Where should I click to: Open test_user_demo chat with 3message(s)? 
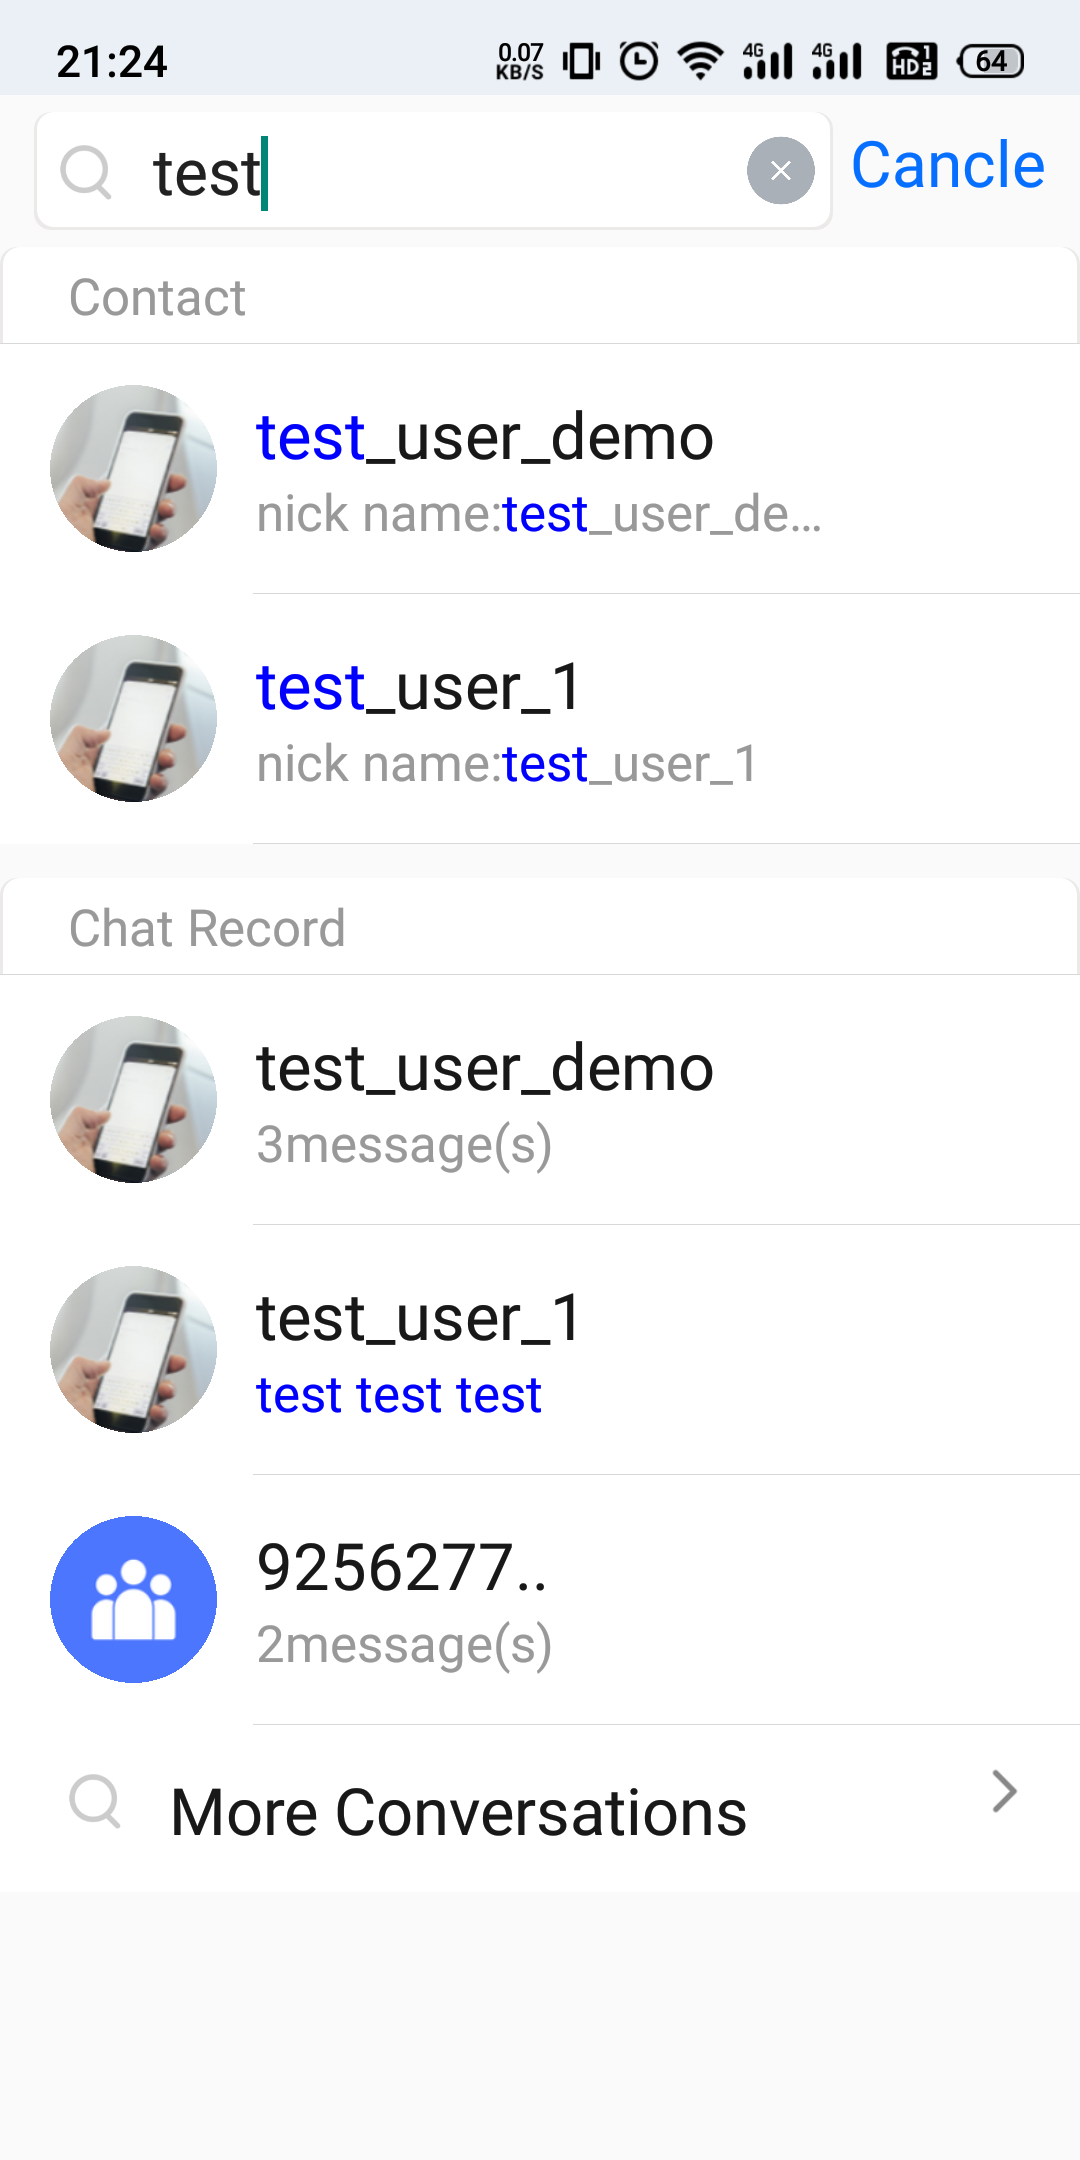pos(540,1100)
